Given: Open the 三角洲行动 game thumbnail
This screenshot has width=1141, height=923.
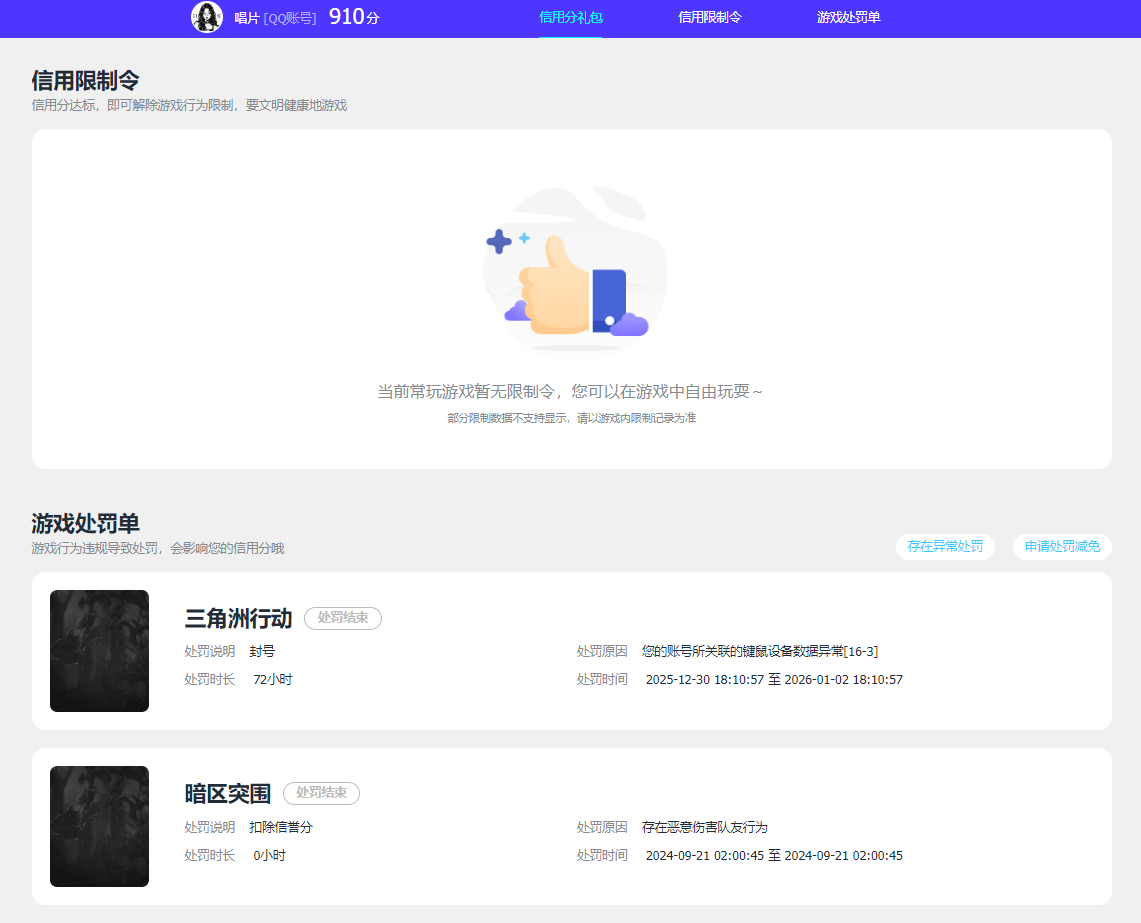Looking at the screenshot, I should pos(100,651).
